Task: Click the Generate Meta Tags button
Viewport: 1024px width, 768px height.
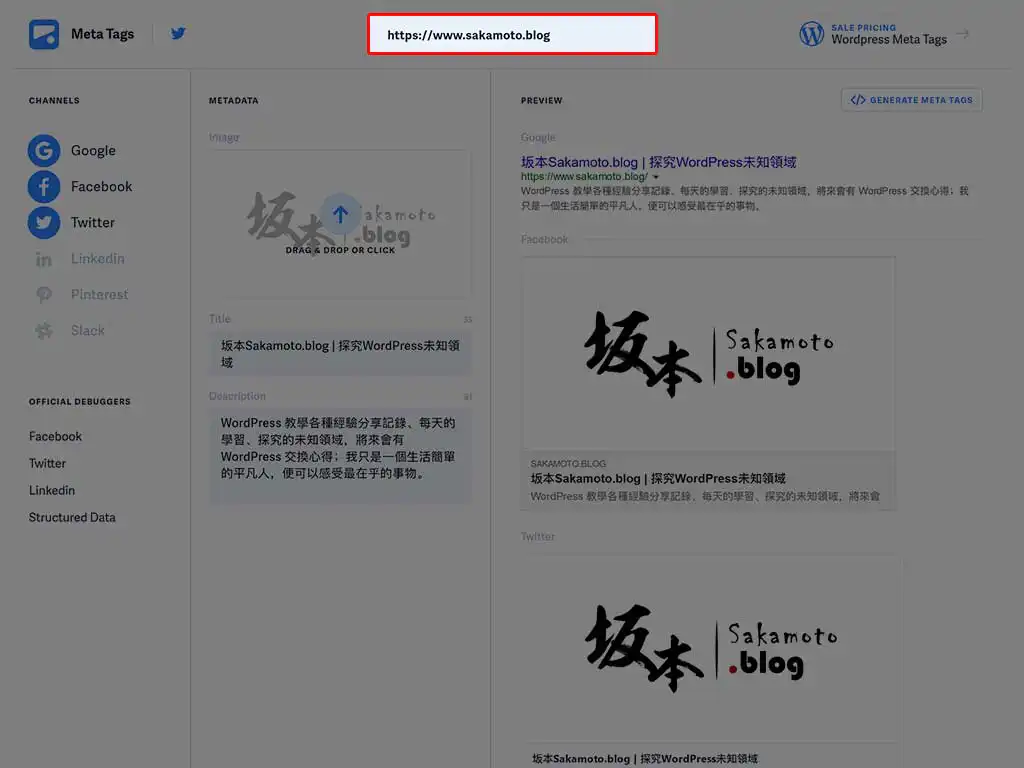Action: point(912,100)
